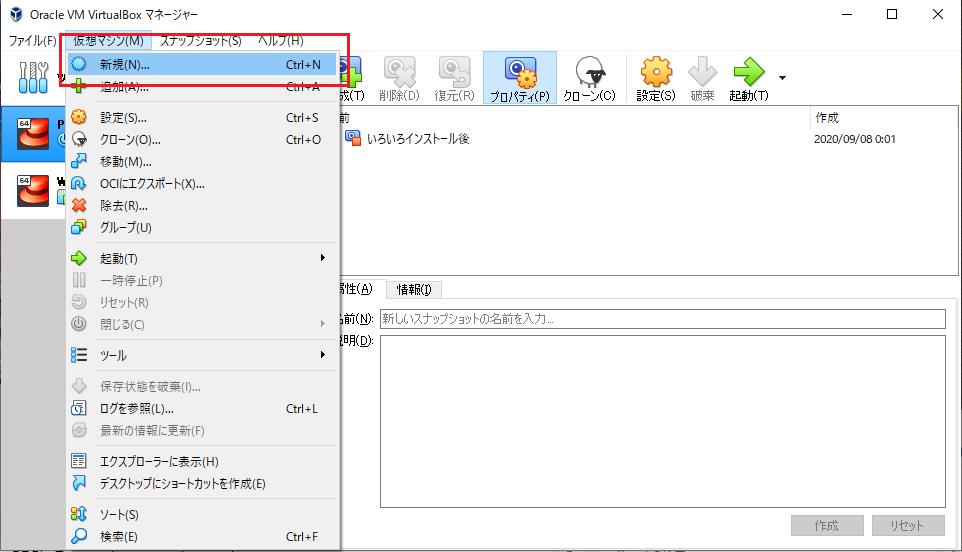Open the ヘルプ(H) menu
This screenshot has width=962, height=552.
point(280,40)
